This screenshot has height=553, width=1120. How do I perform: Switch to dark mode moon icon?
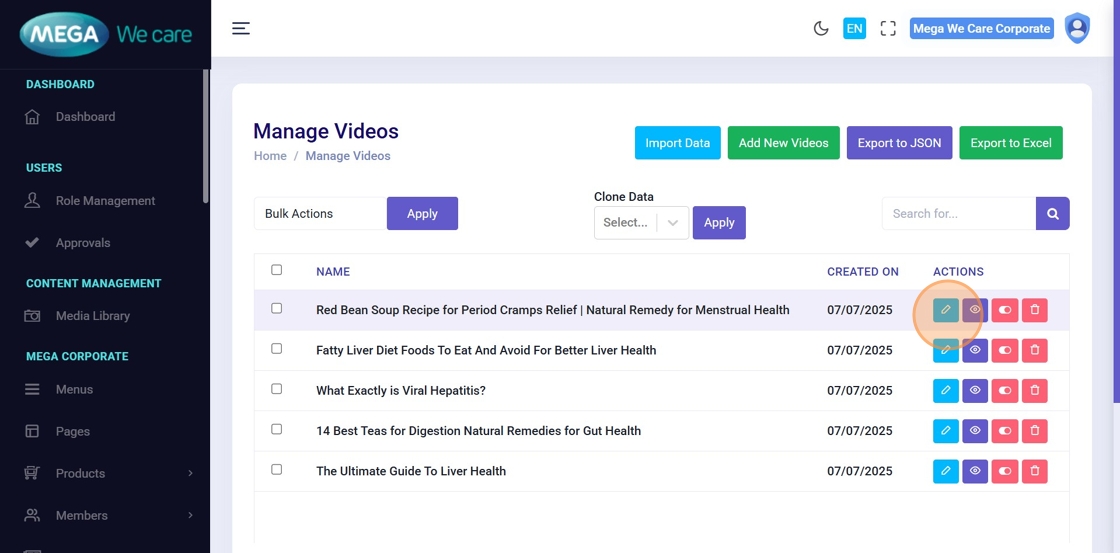[x=821, y=29]
